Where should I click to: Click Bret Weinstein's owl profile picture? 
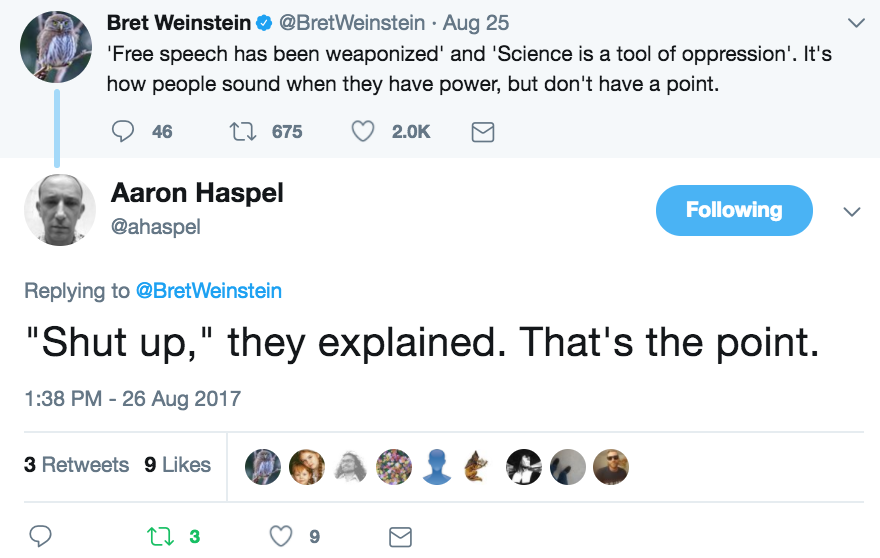pos(57,49)
